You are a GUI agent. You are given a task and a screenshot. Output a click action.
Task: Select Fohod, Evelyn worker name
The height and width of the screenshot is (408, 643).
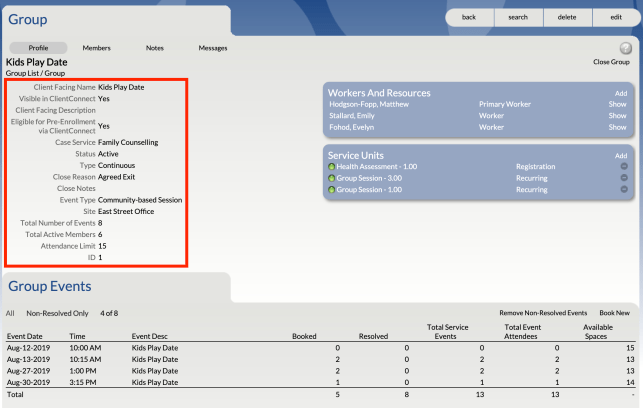tap(351, 127)
